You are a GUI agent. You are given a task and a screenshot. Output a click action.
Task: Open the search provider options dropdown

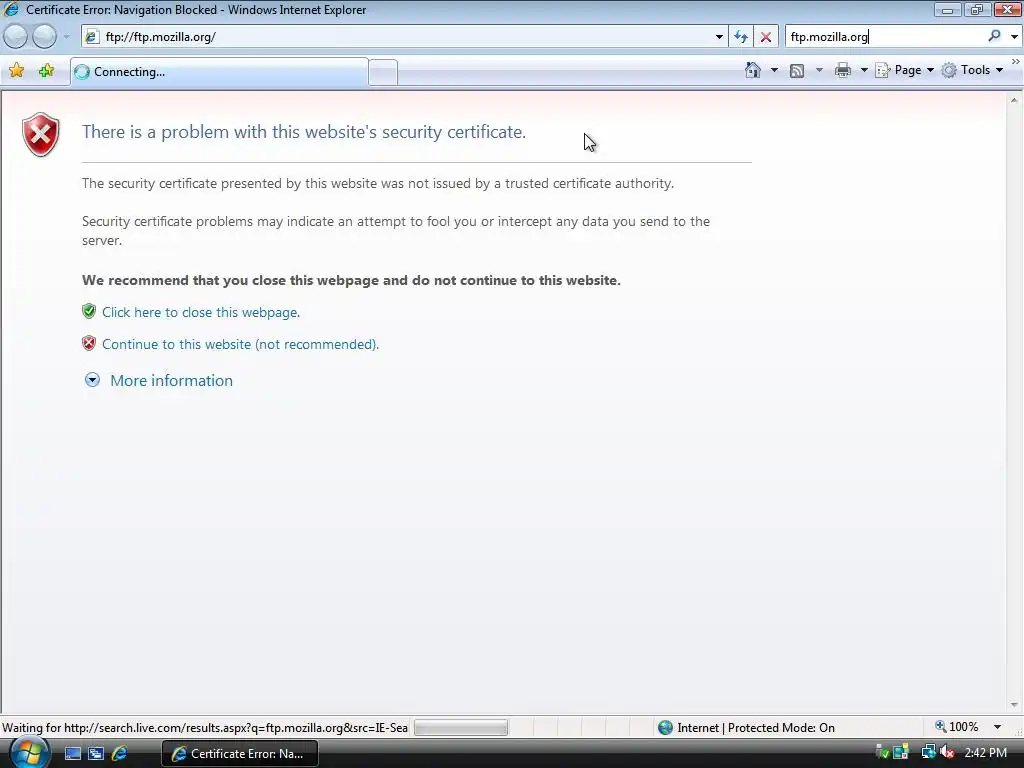1014,37
